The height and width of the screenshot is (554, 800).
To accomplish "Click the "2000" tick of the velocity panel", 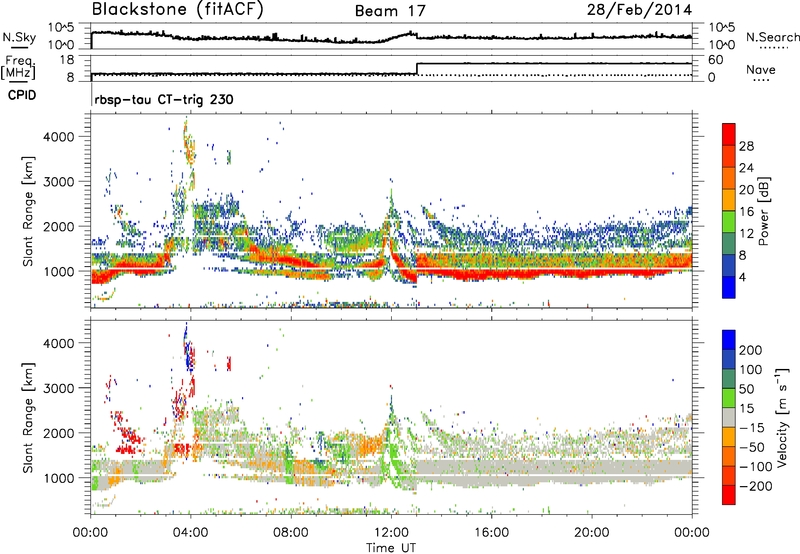I will (x=58, y=433).
